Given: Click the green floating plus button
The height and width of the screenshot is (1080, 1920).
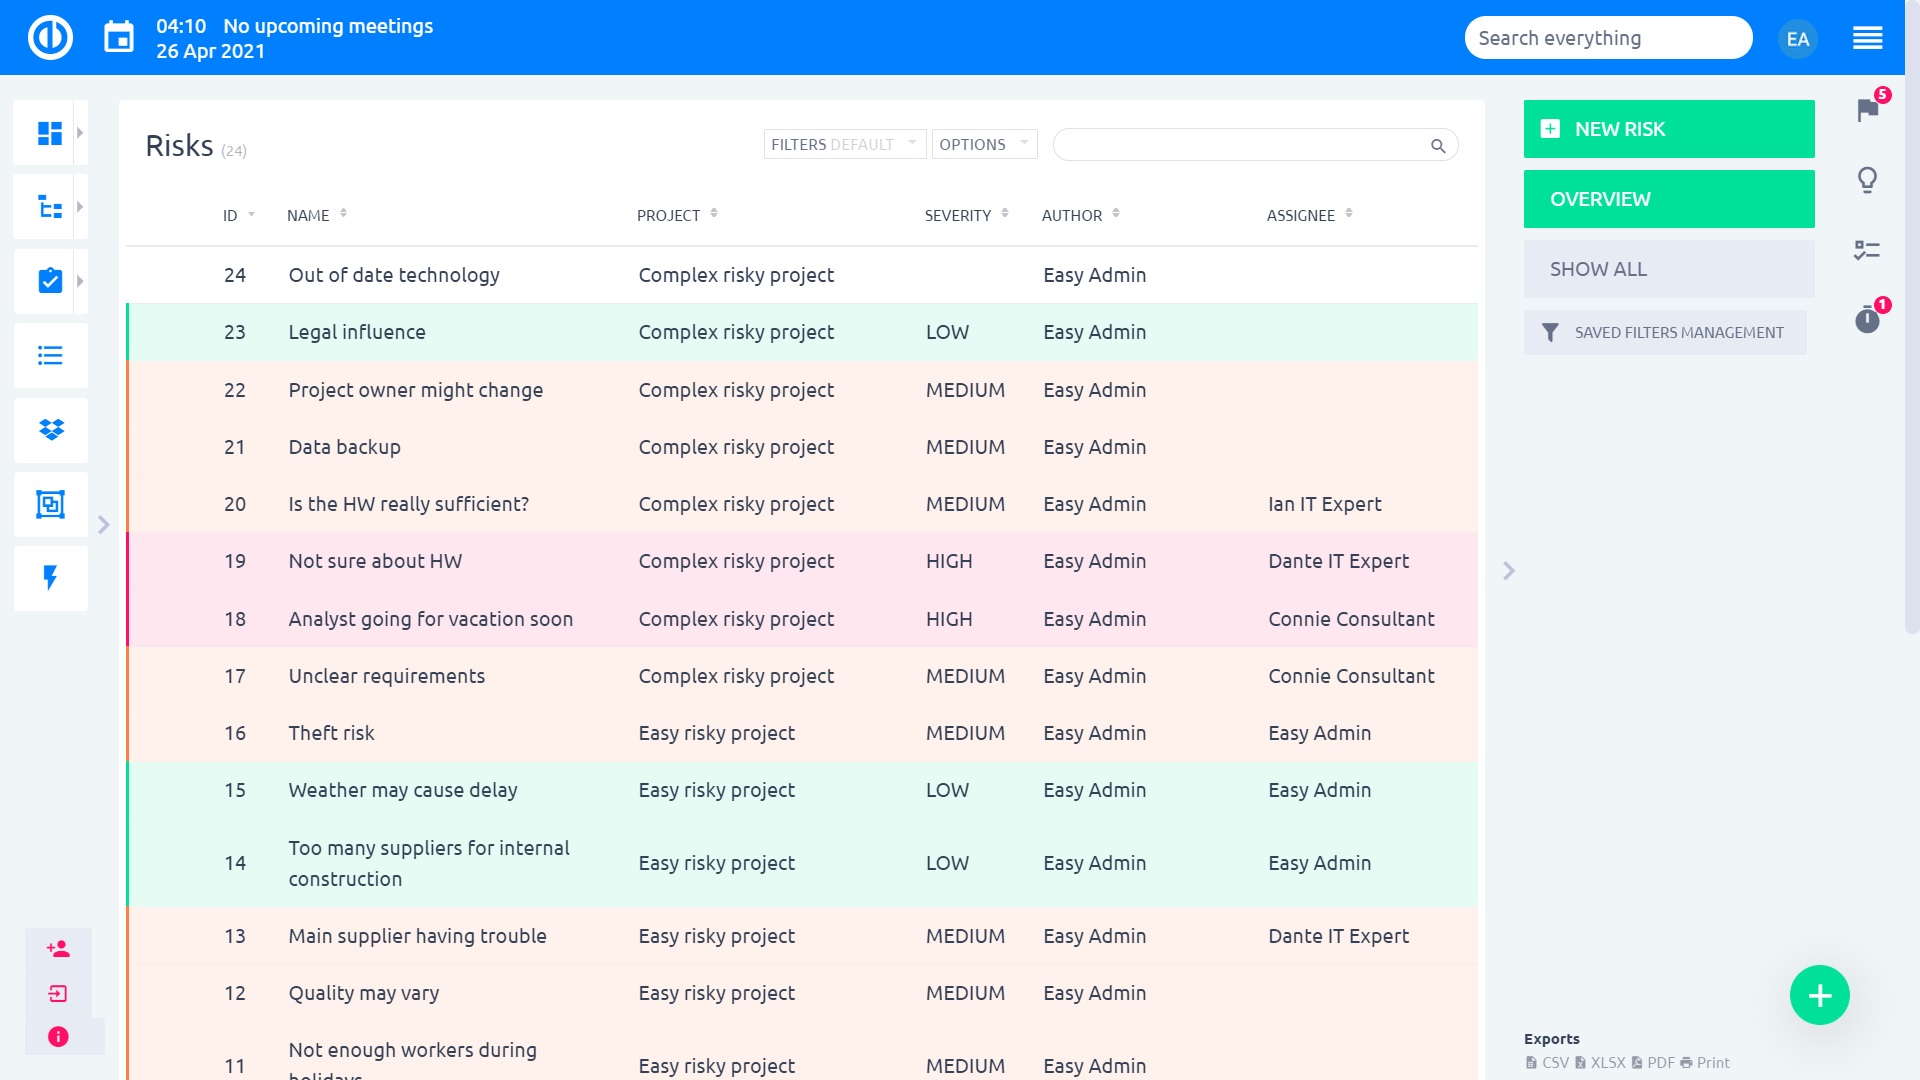Looking at the screenshot, I should [x=1819, y=995].
